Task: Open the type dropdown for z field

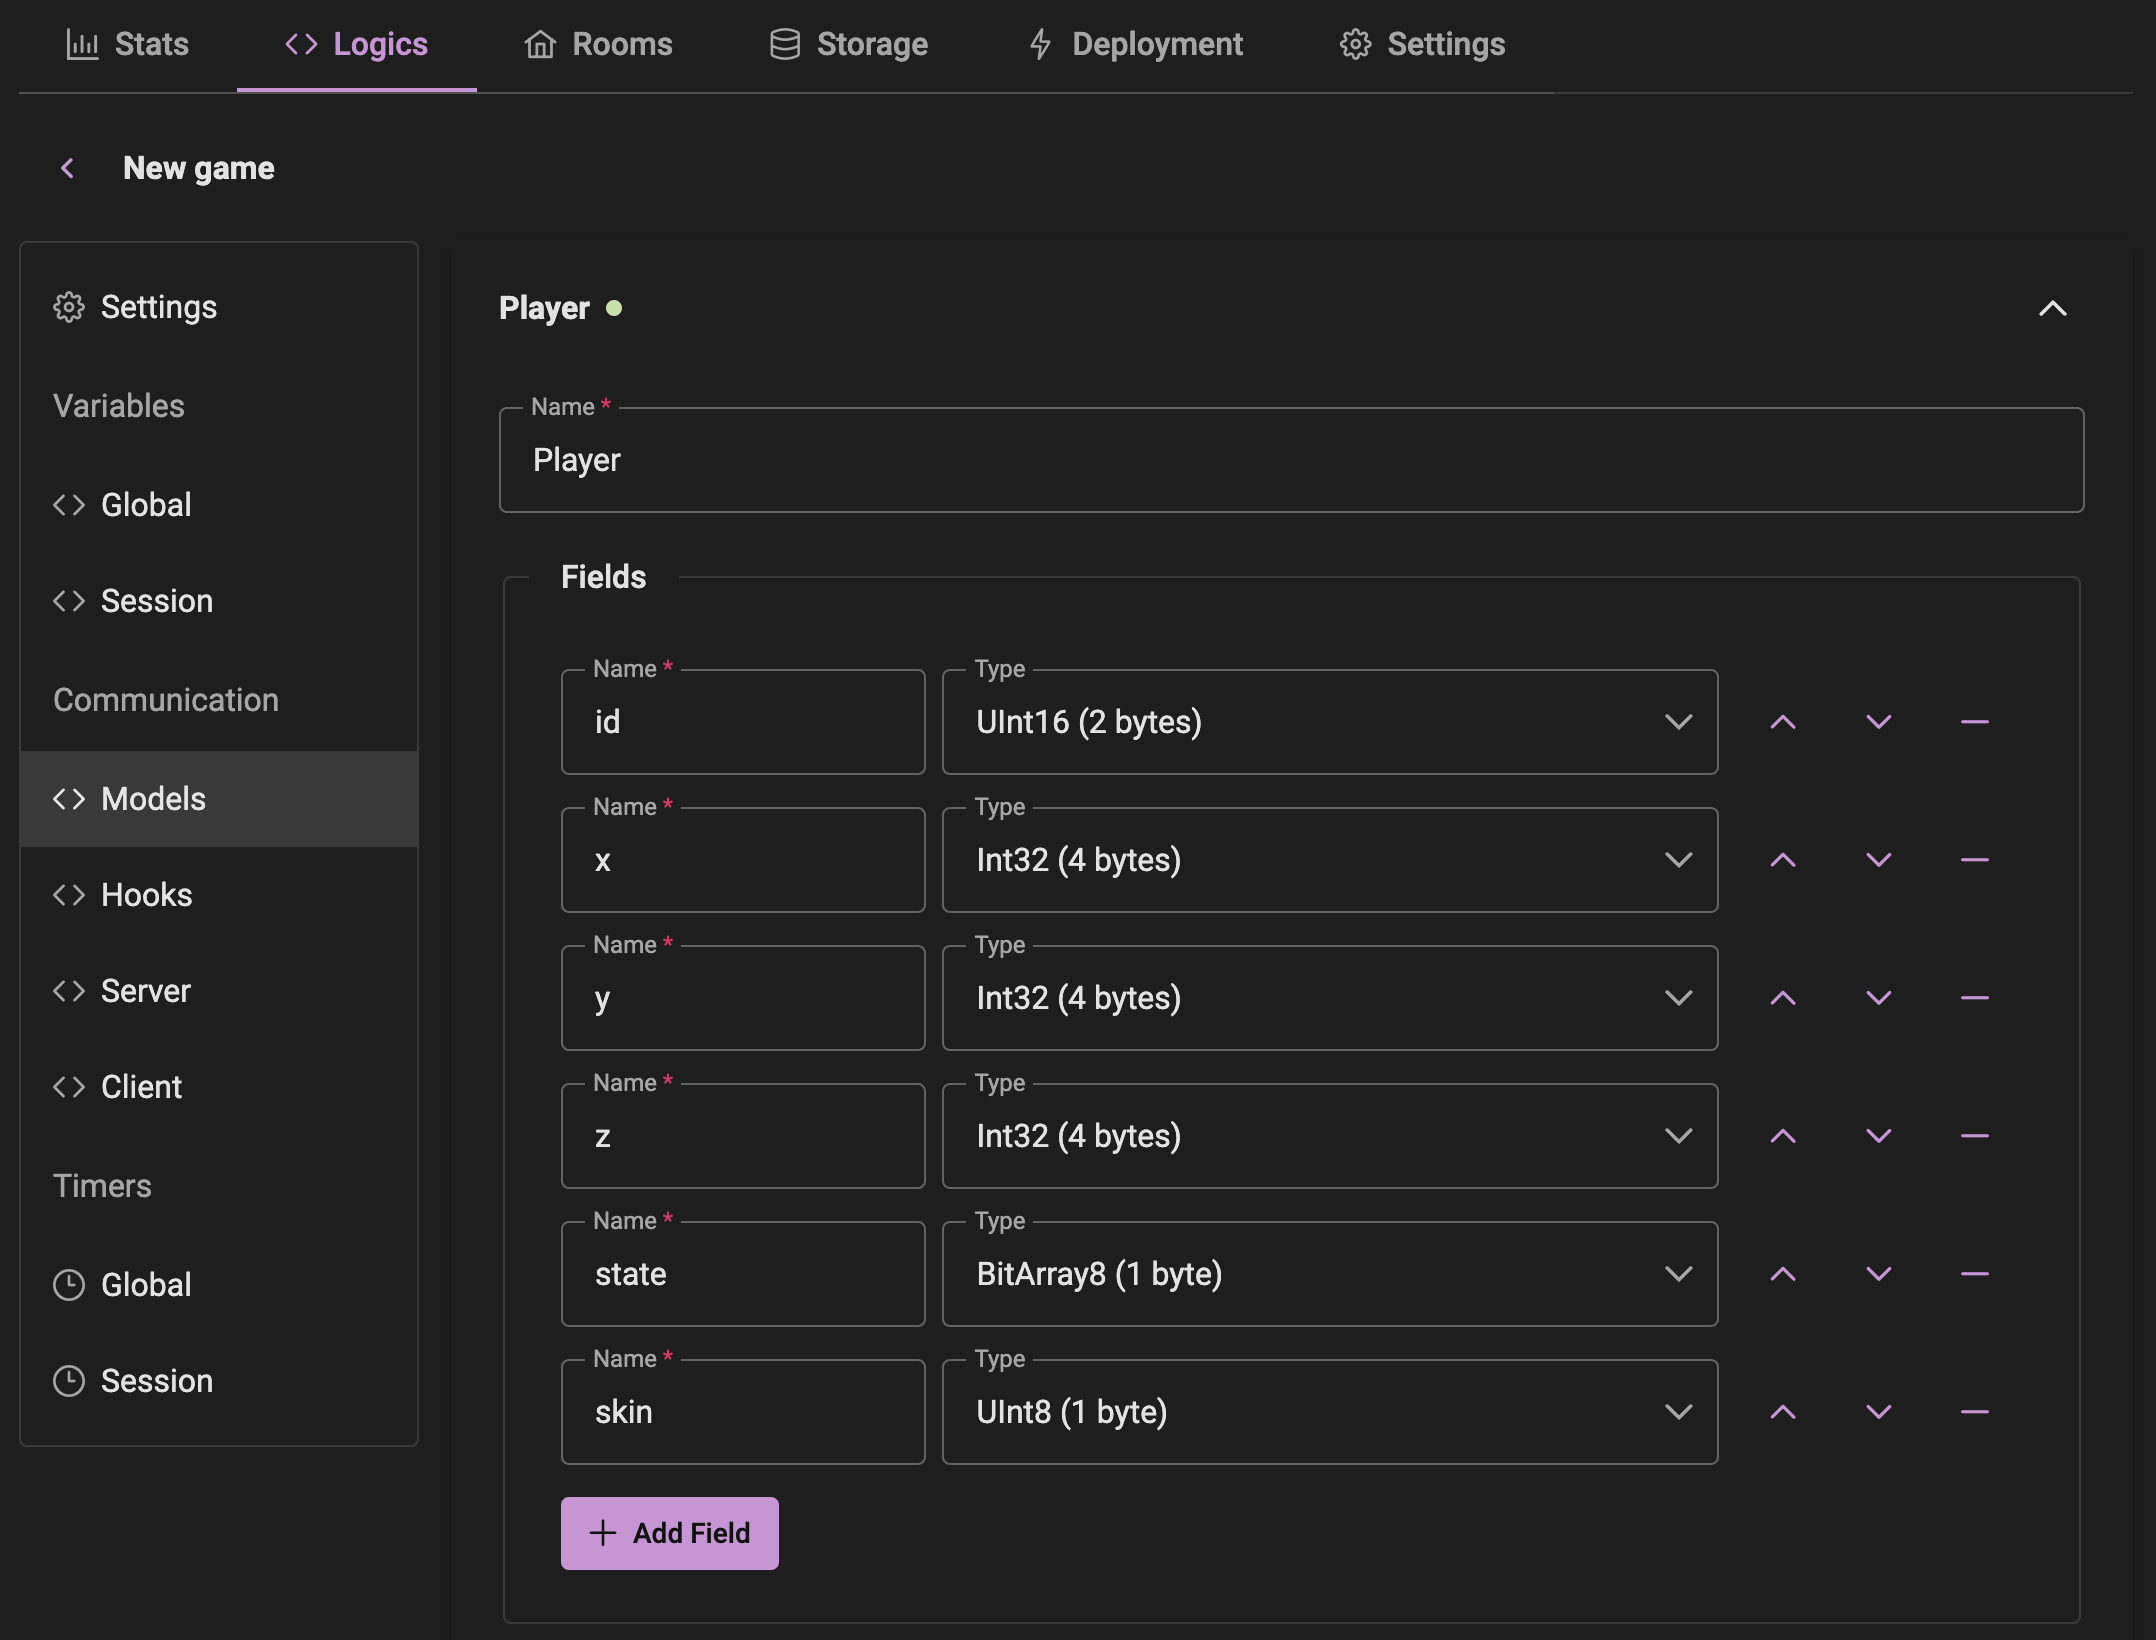Action: coord(1330,1136)
